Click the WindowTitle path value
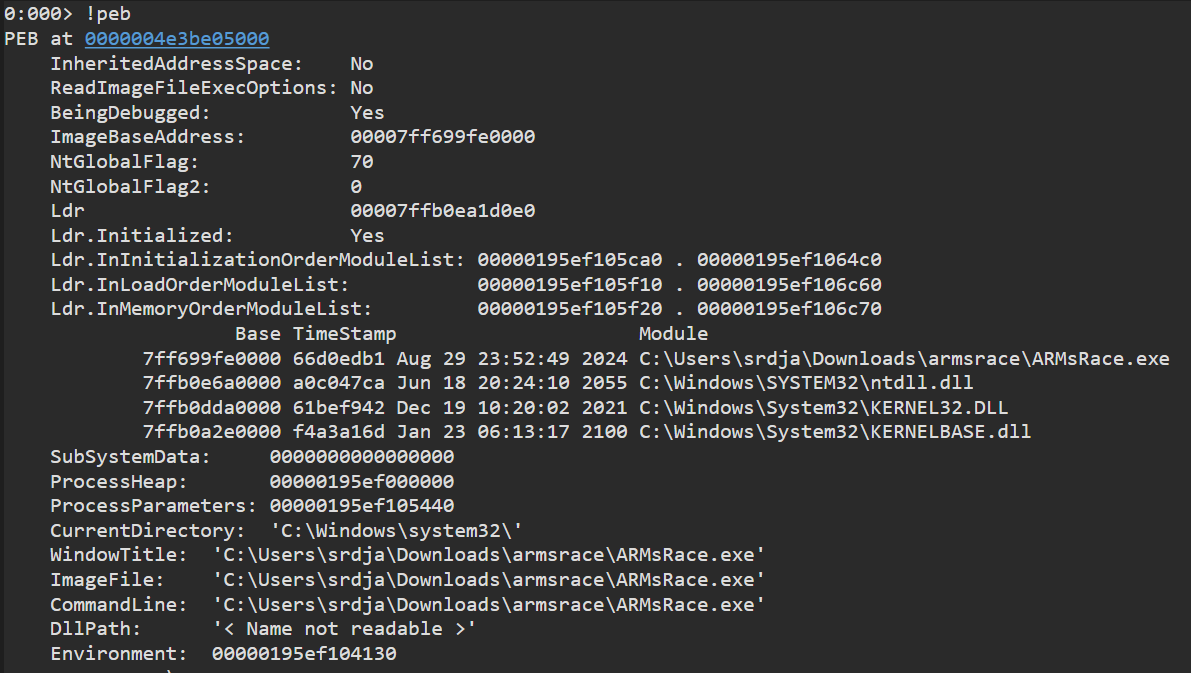The height and width of the screenshot is (673, 1191). click(489, 555)
